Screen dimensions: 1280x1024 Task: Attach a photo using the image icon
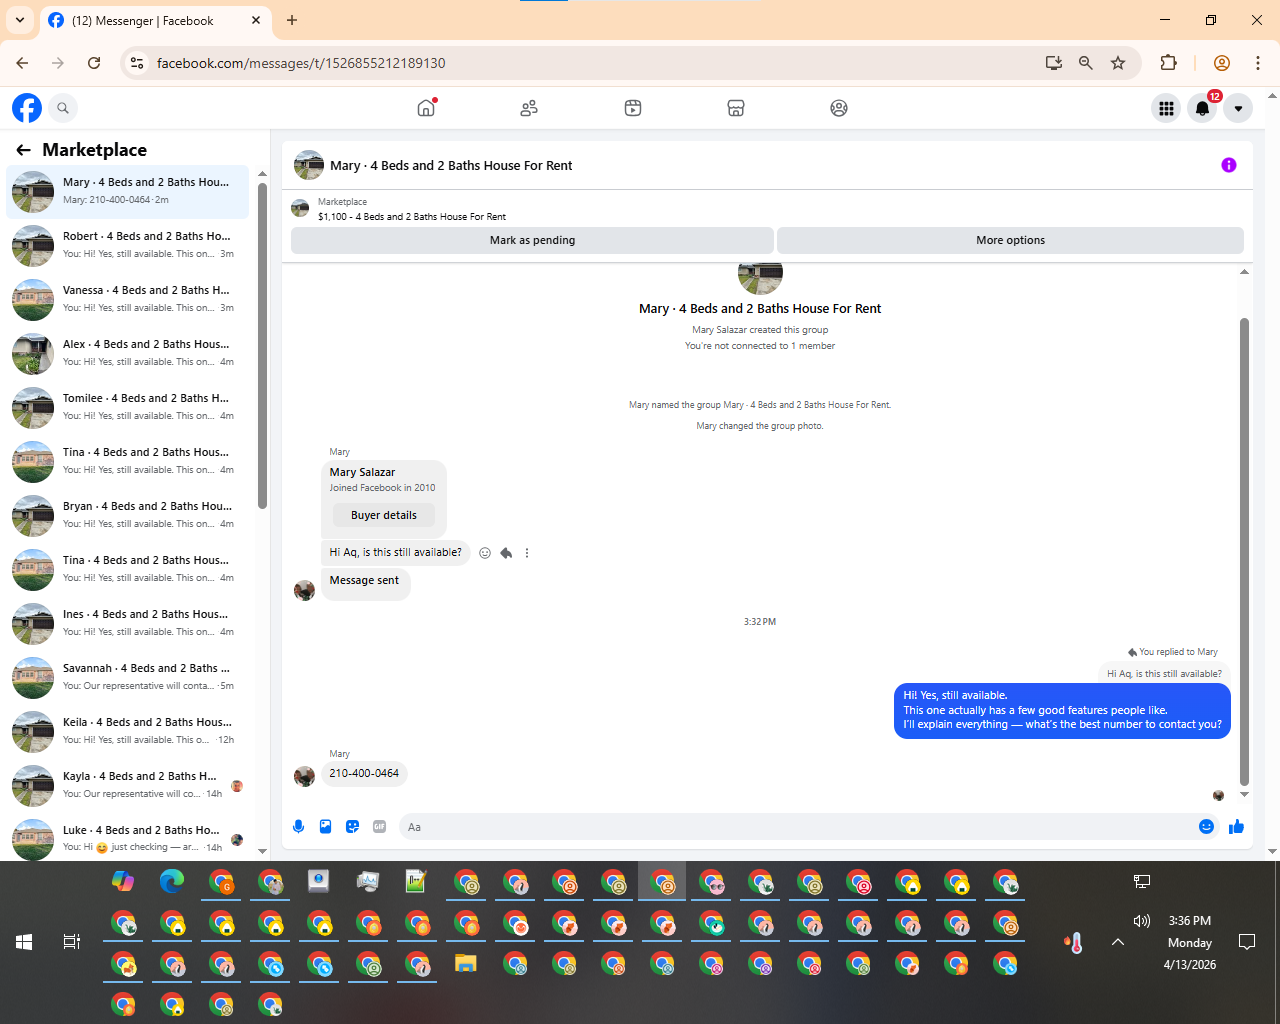[x=325, y=826]
